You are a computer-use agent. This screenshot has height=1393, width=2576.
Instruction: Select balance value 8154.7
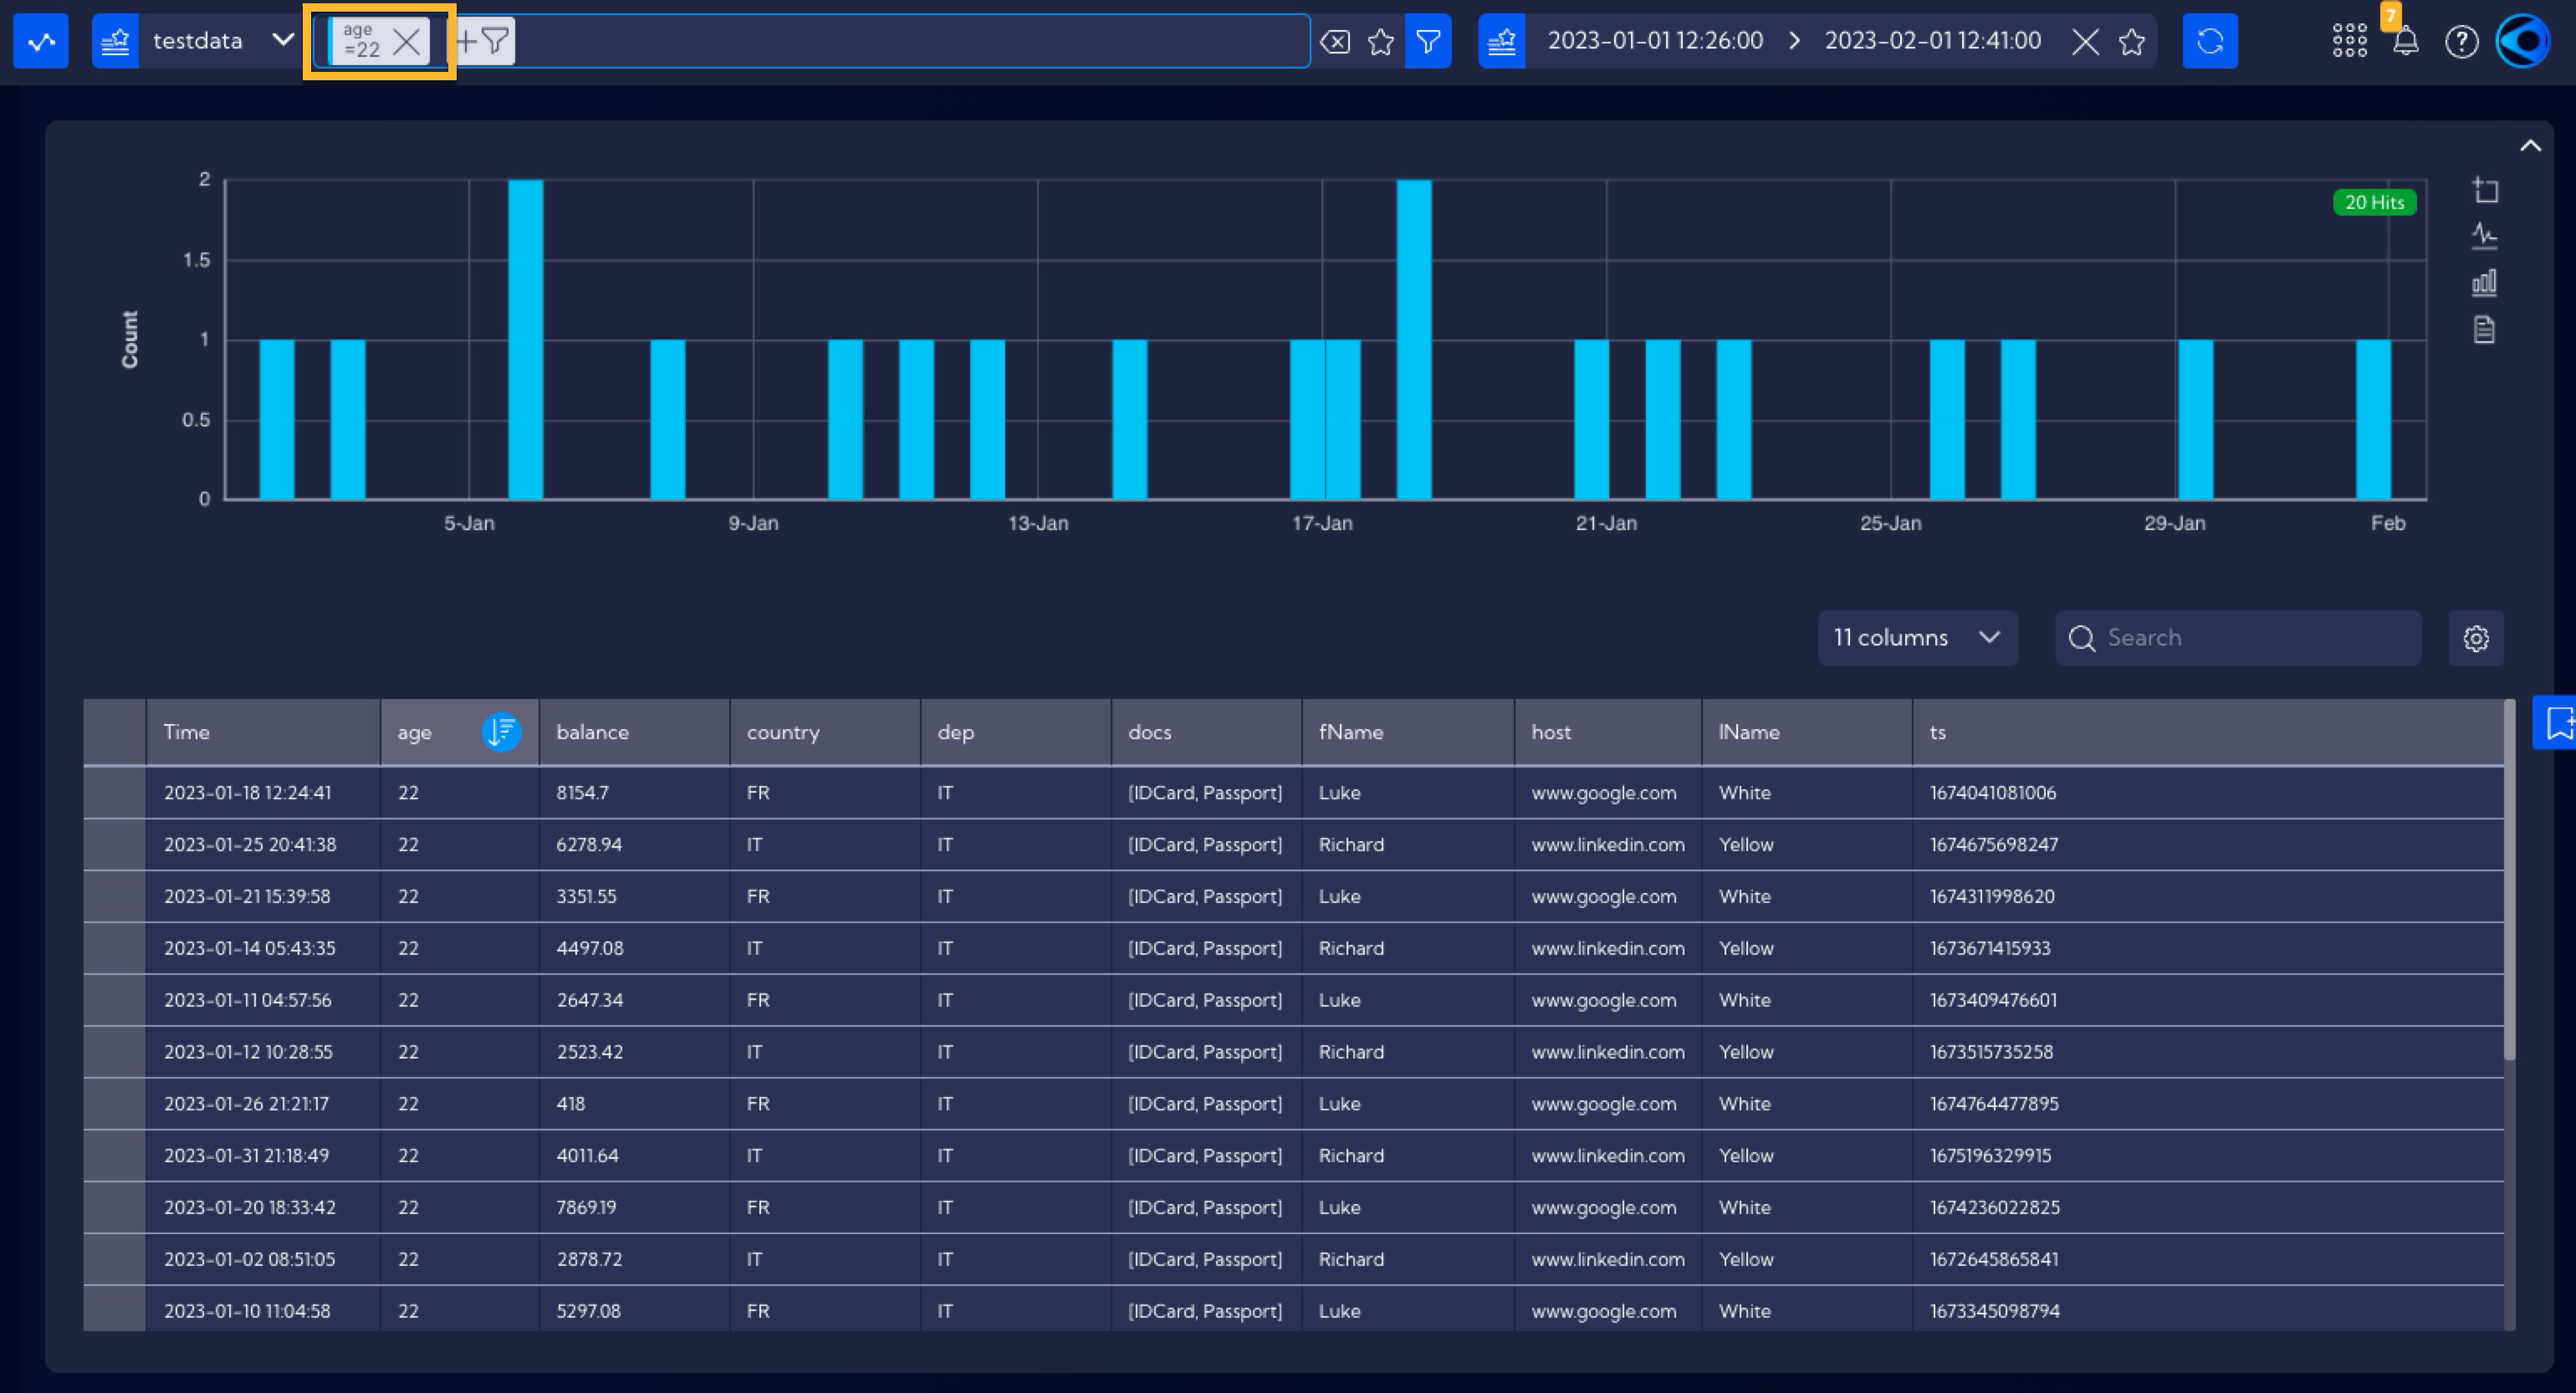point(582,793)
